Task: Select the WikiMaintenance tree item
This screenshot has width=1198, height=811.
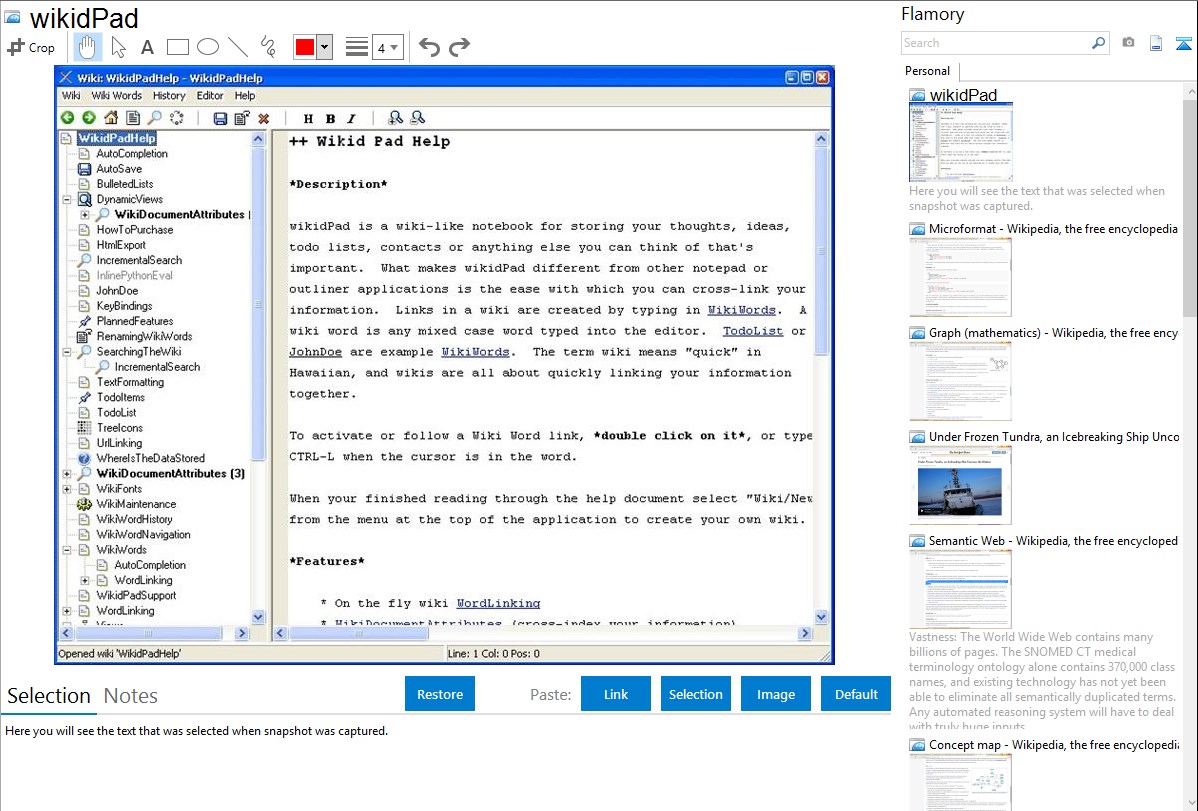Action: 136,504
